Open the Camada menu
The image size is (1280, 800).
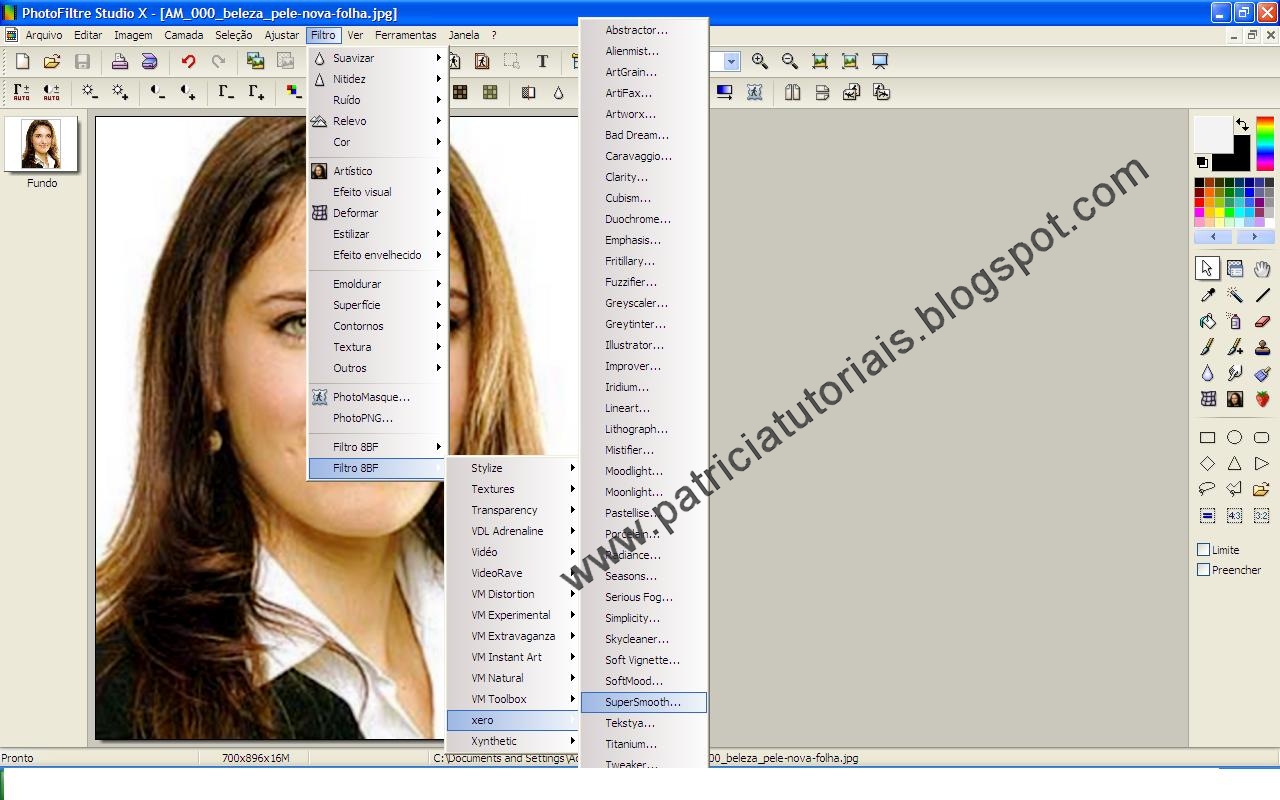(x=184, y=35)
